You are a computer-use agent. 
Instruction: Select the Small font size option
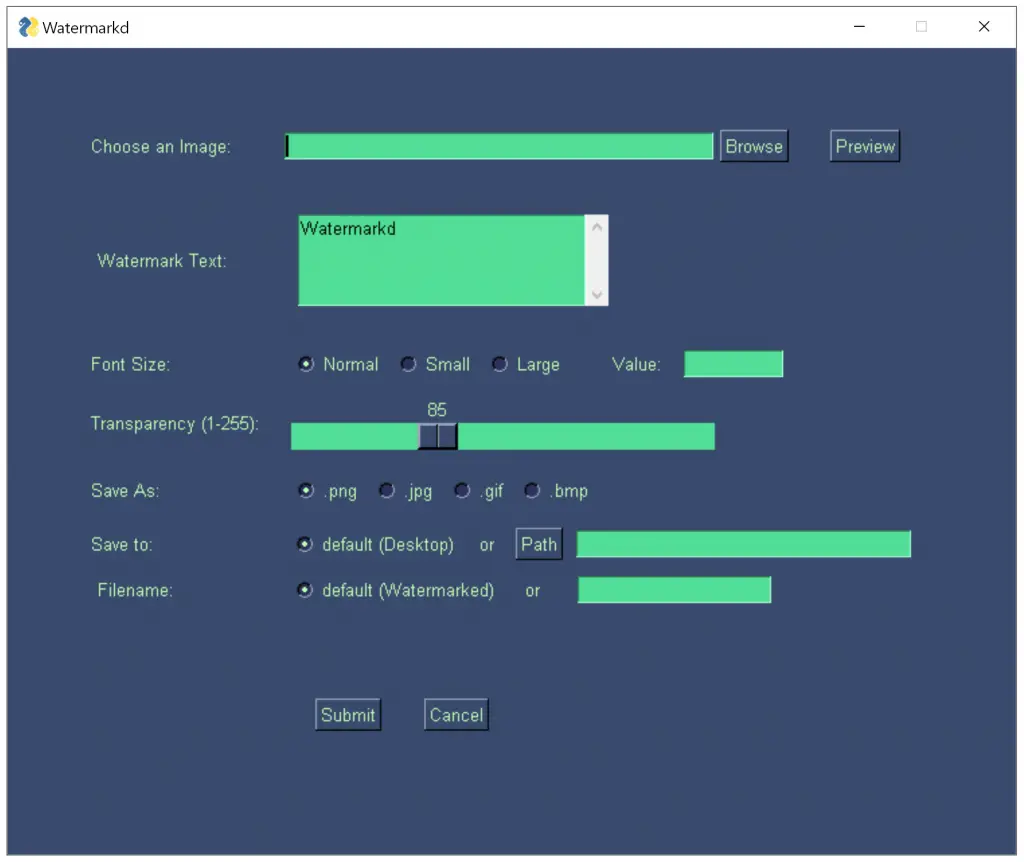[408, 365]
